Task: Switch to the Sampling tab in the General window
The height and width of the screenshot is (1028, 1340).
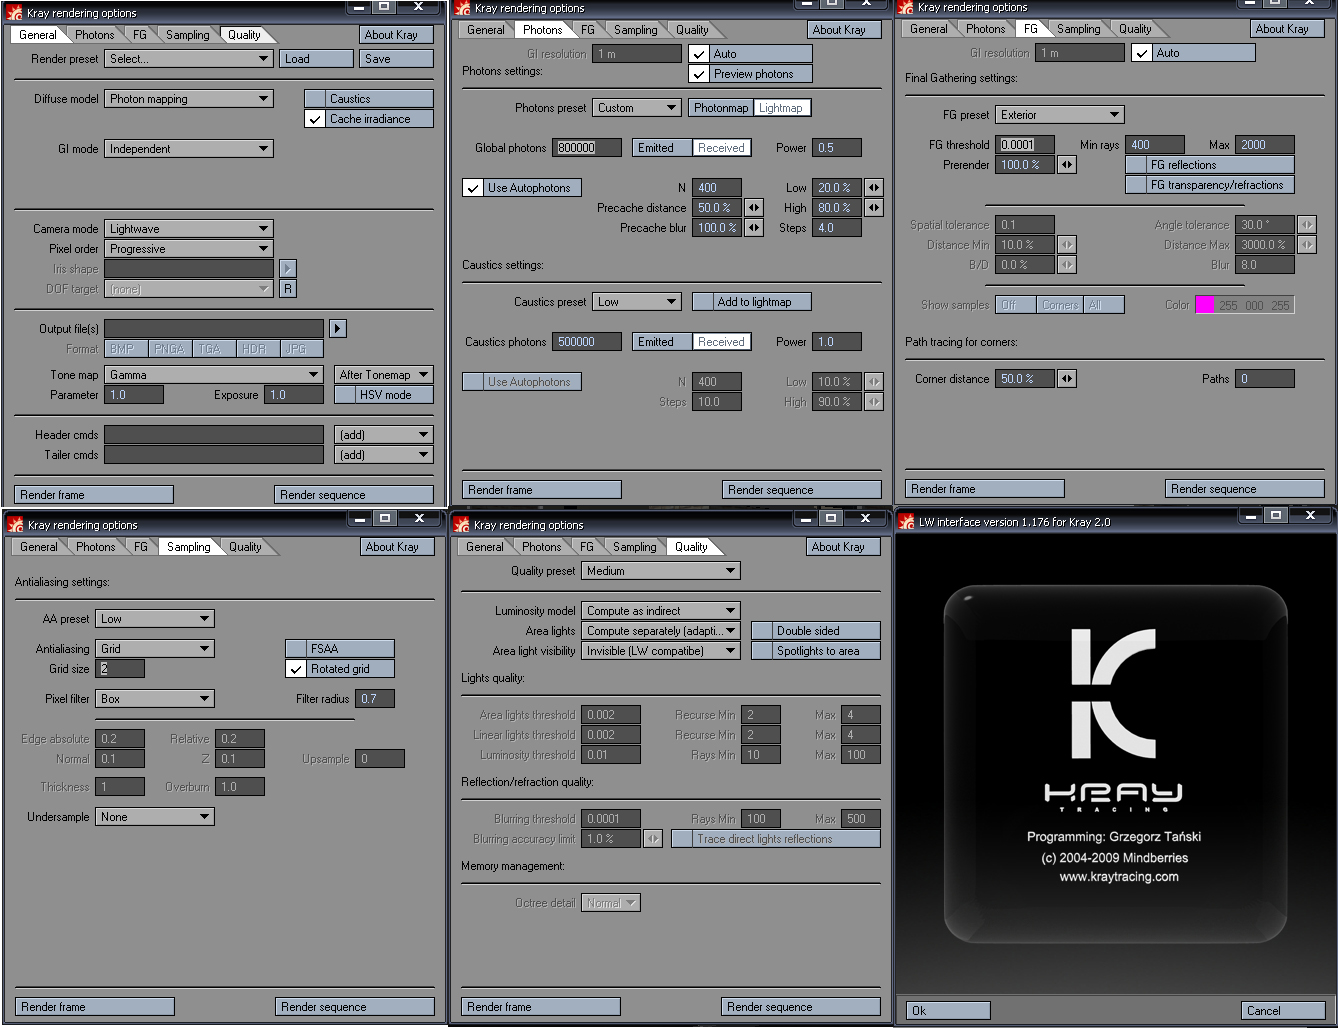Action: [188, 35]
